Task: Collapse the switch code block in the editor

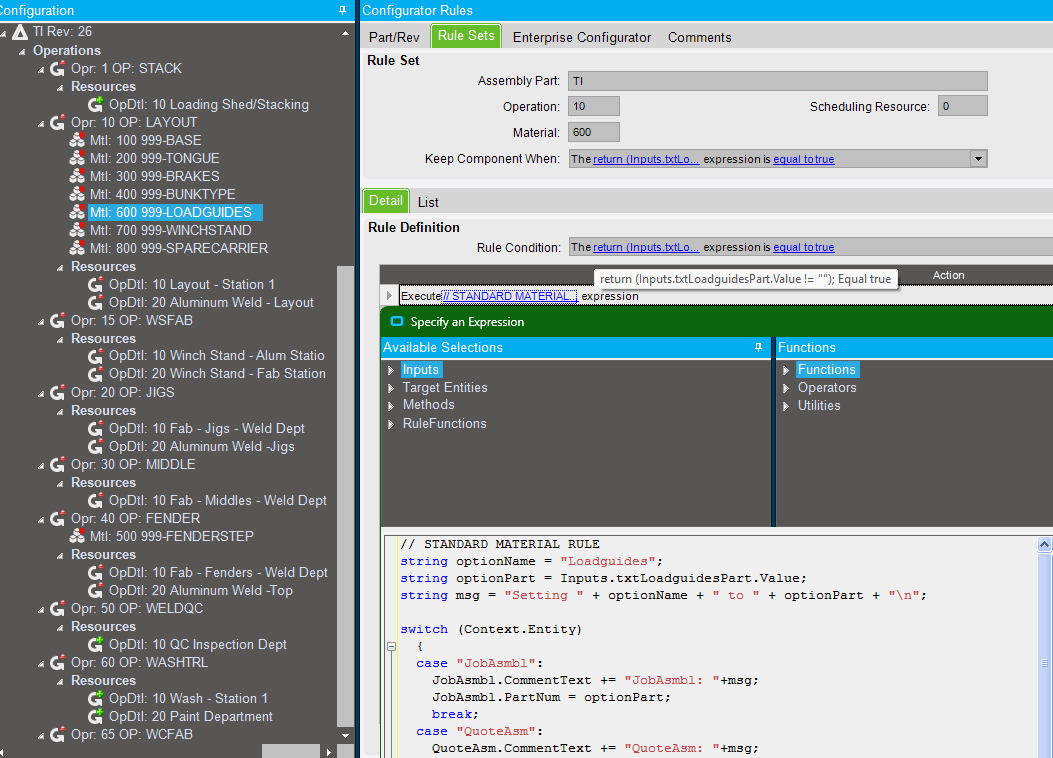Action: click(391, 647)
